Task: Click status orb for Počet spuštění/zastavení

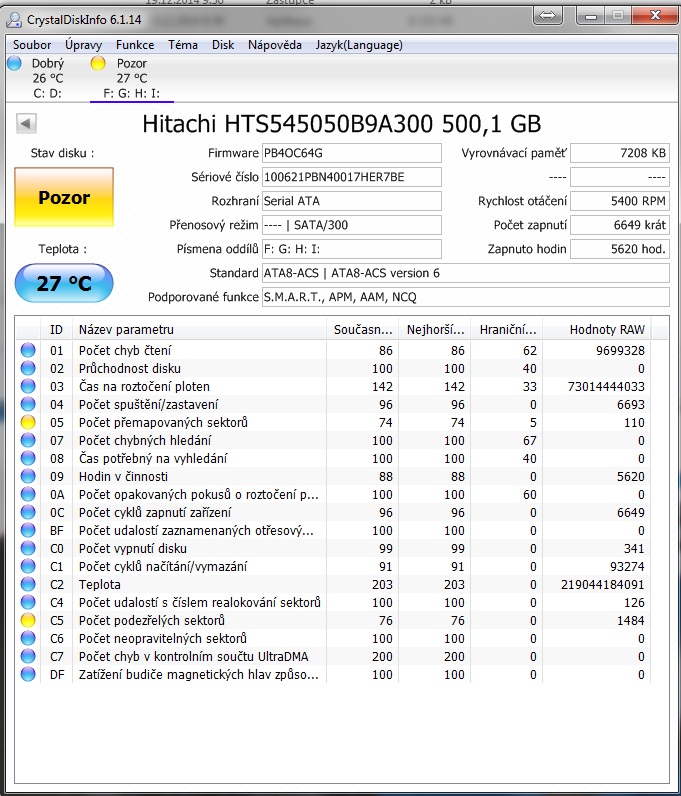Action: coord(28,404)
